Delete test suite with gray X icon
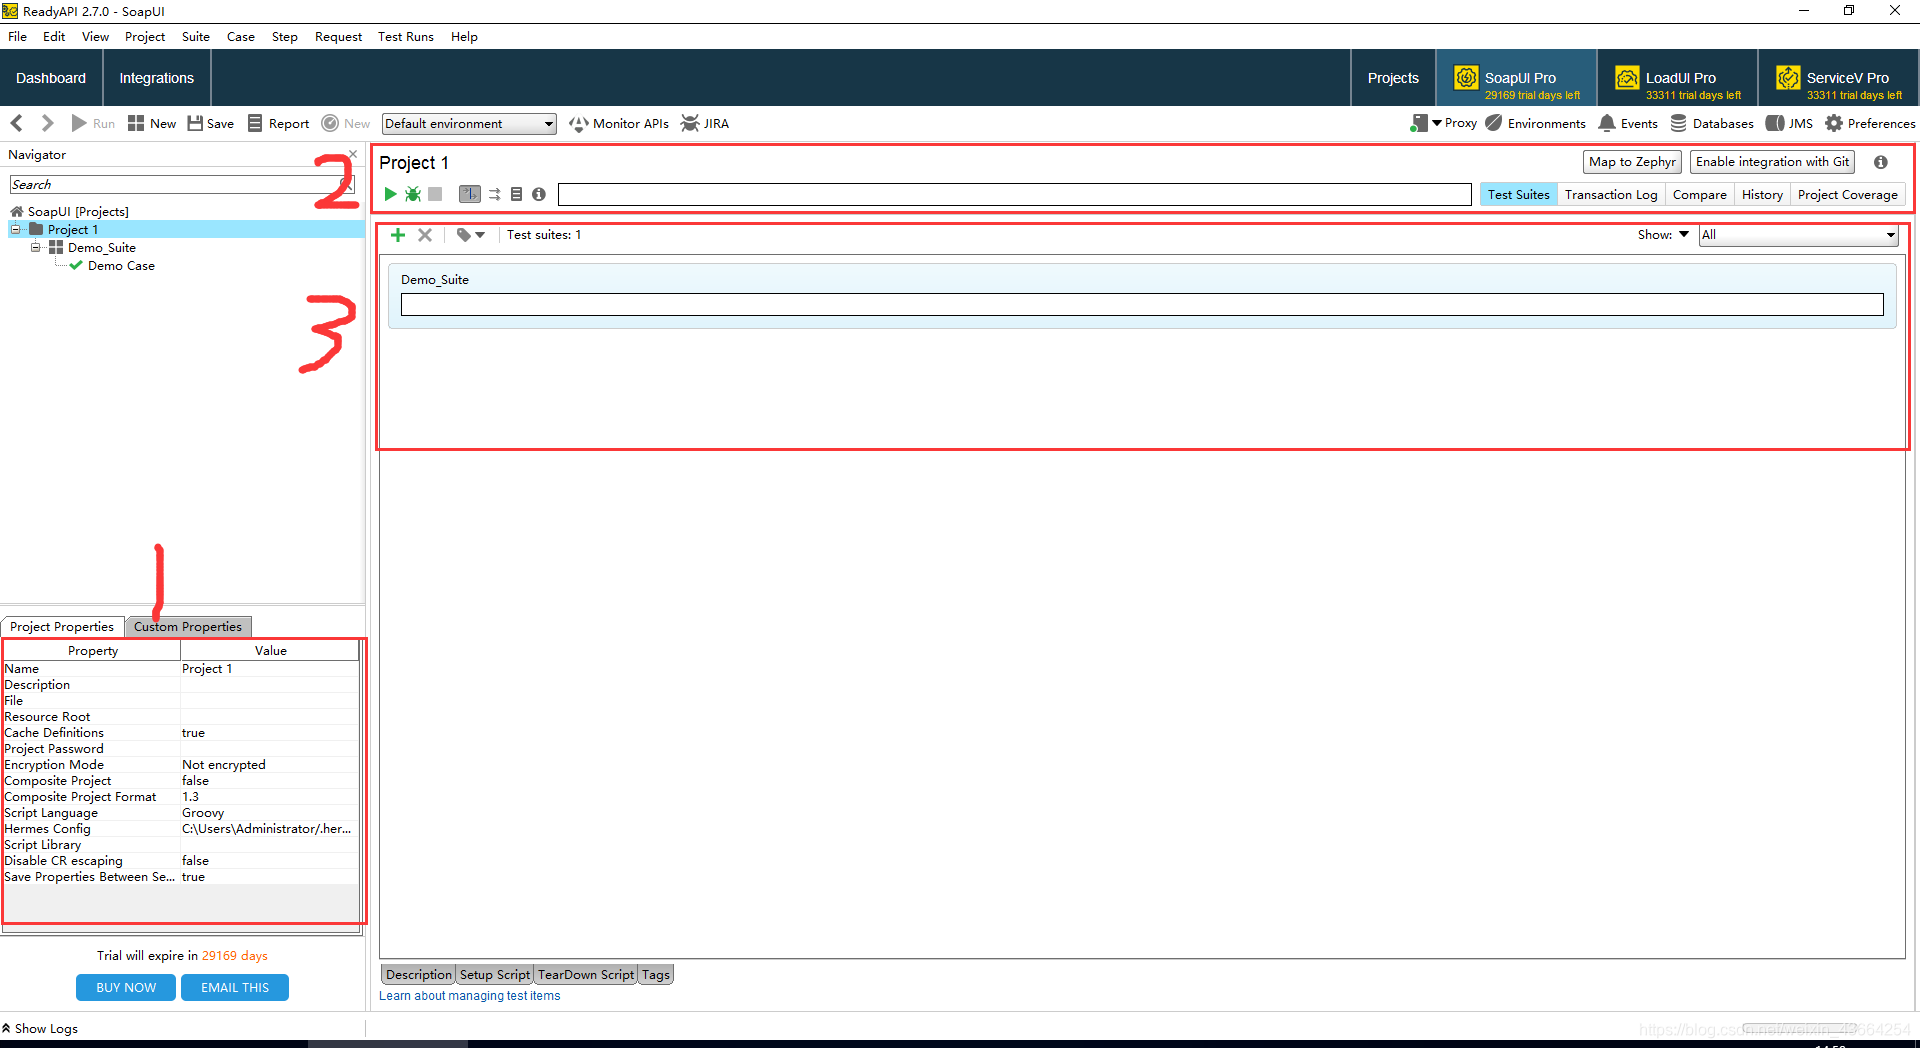 425,235
